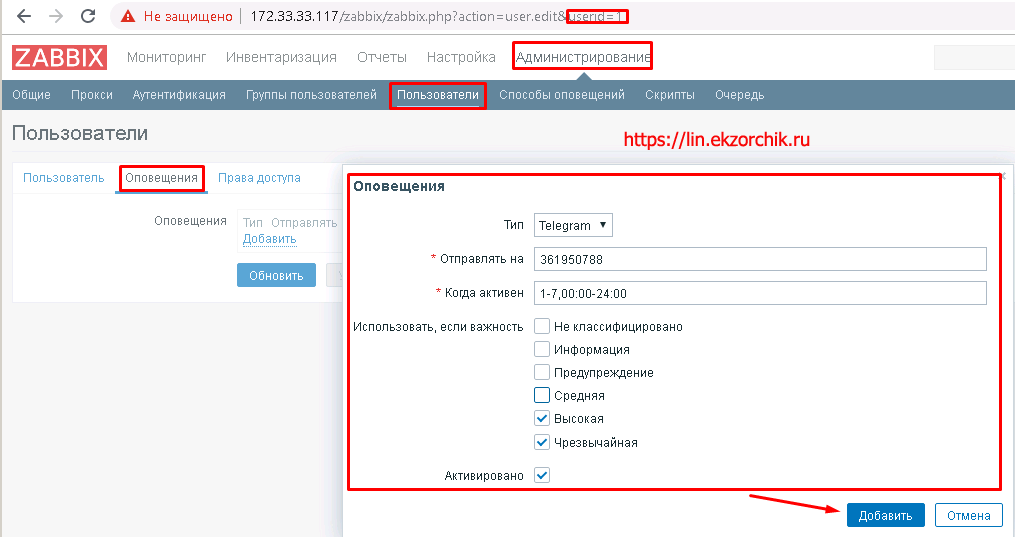Click the Отправлять на input field

[760, 259]
